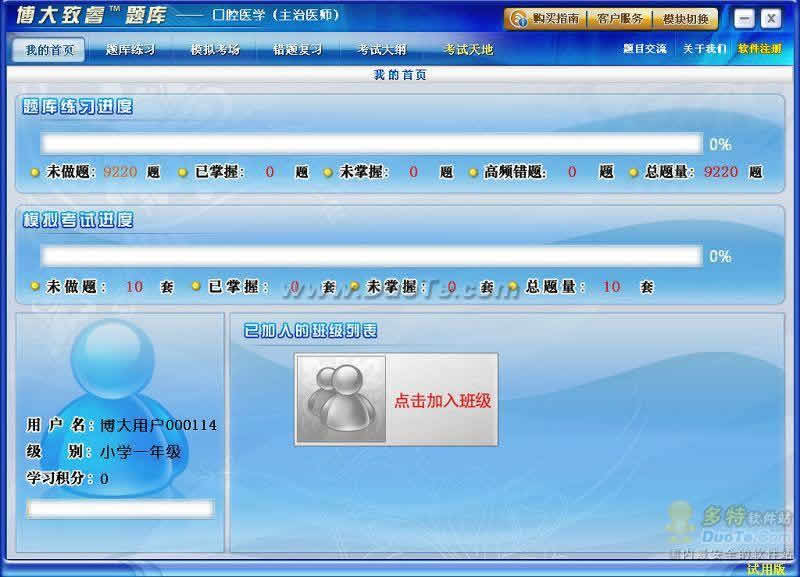Click the 题库练习进度 progress bar
800x577 pixels.
pyautogui.click(x=371, y=144)
